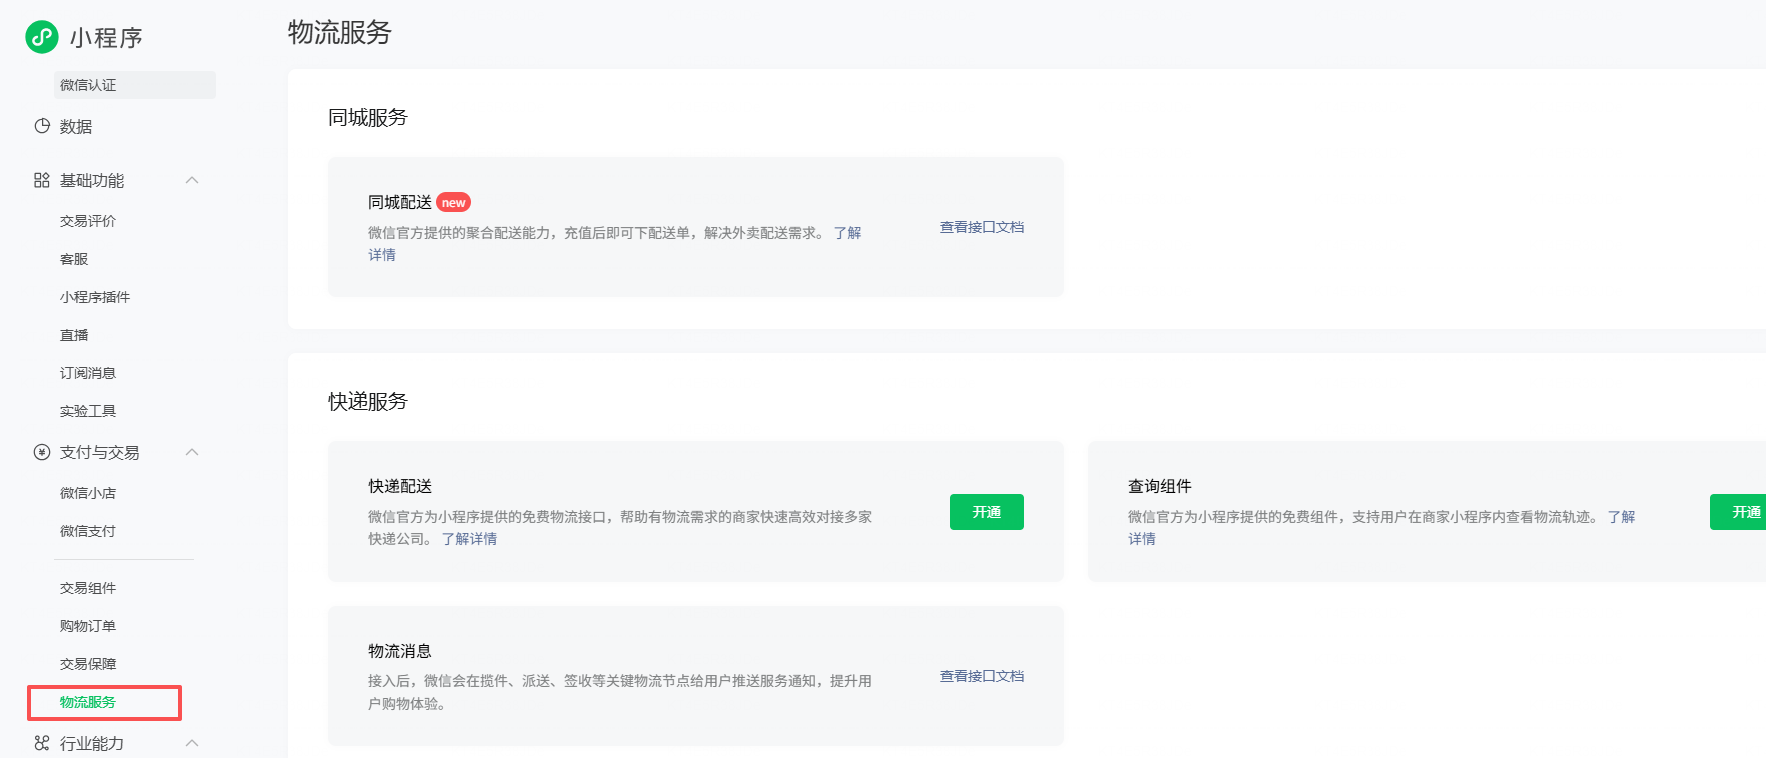The width and height of the screenshot is (1766, 758).
Task: Click the red new badge beside 同城配送
Action: pos(454,202)
